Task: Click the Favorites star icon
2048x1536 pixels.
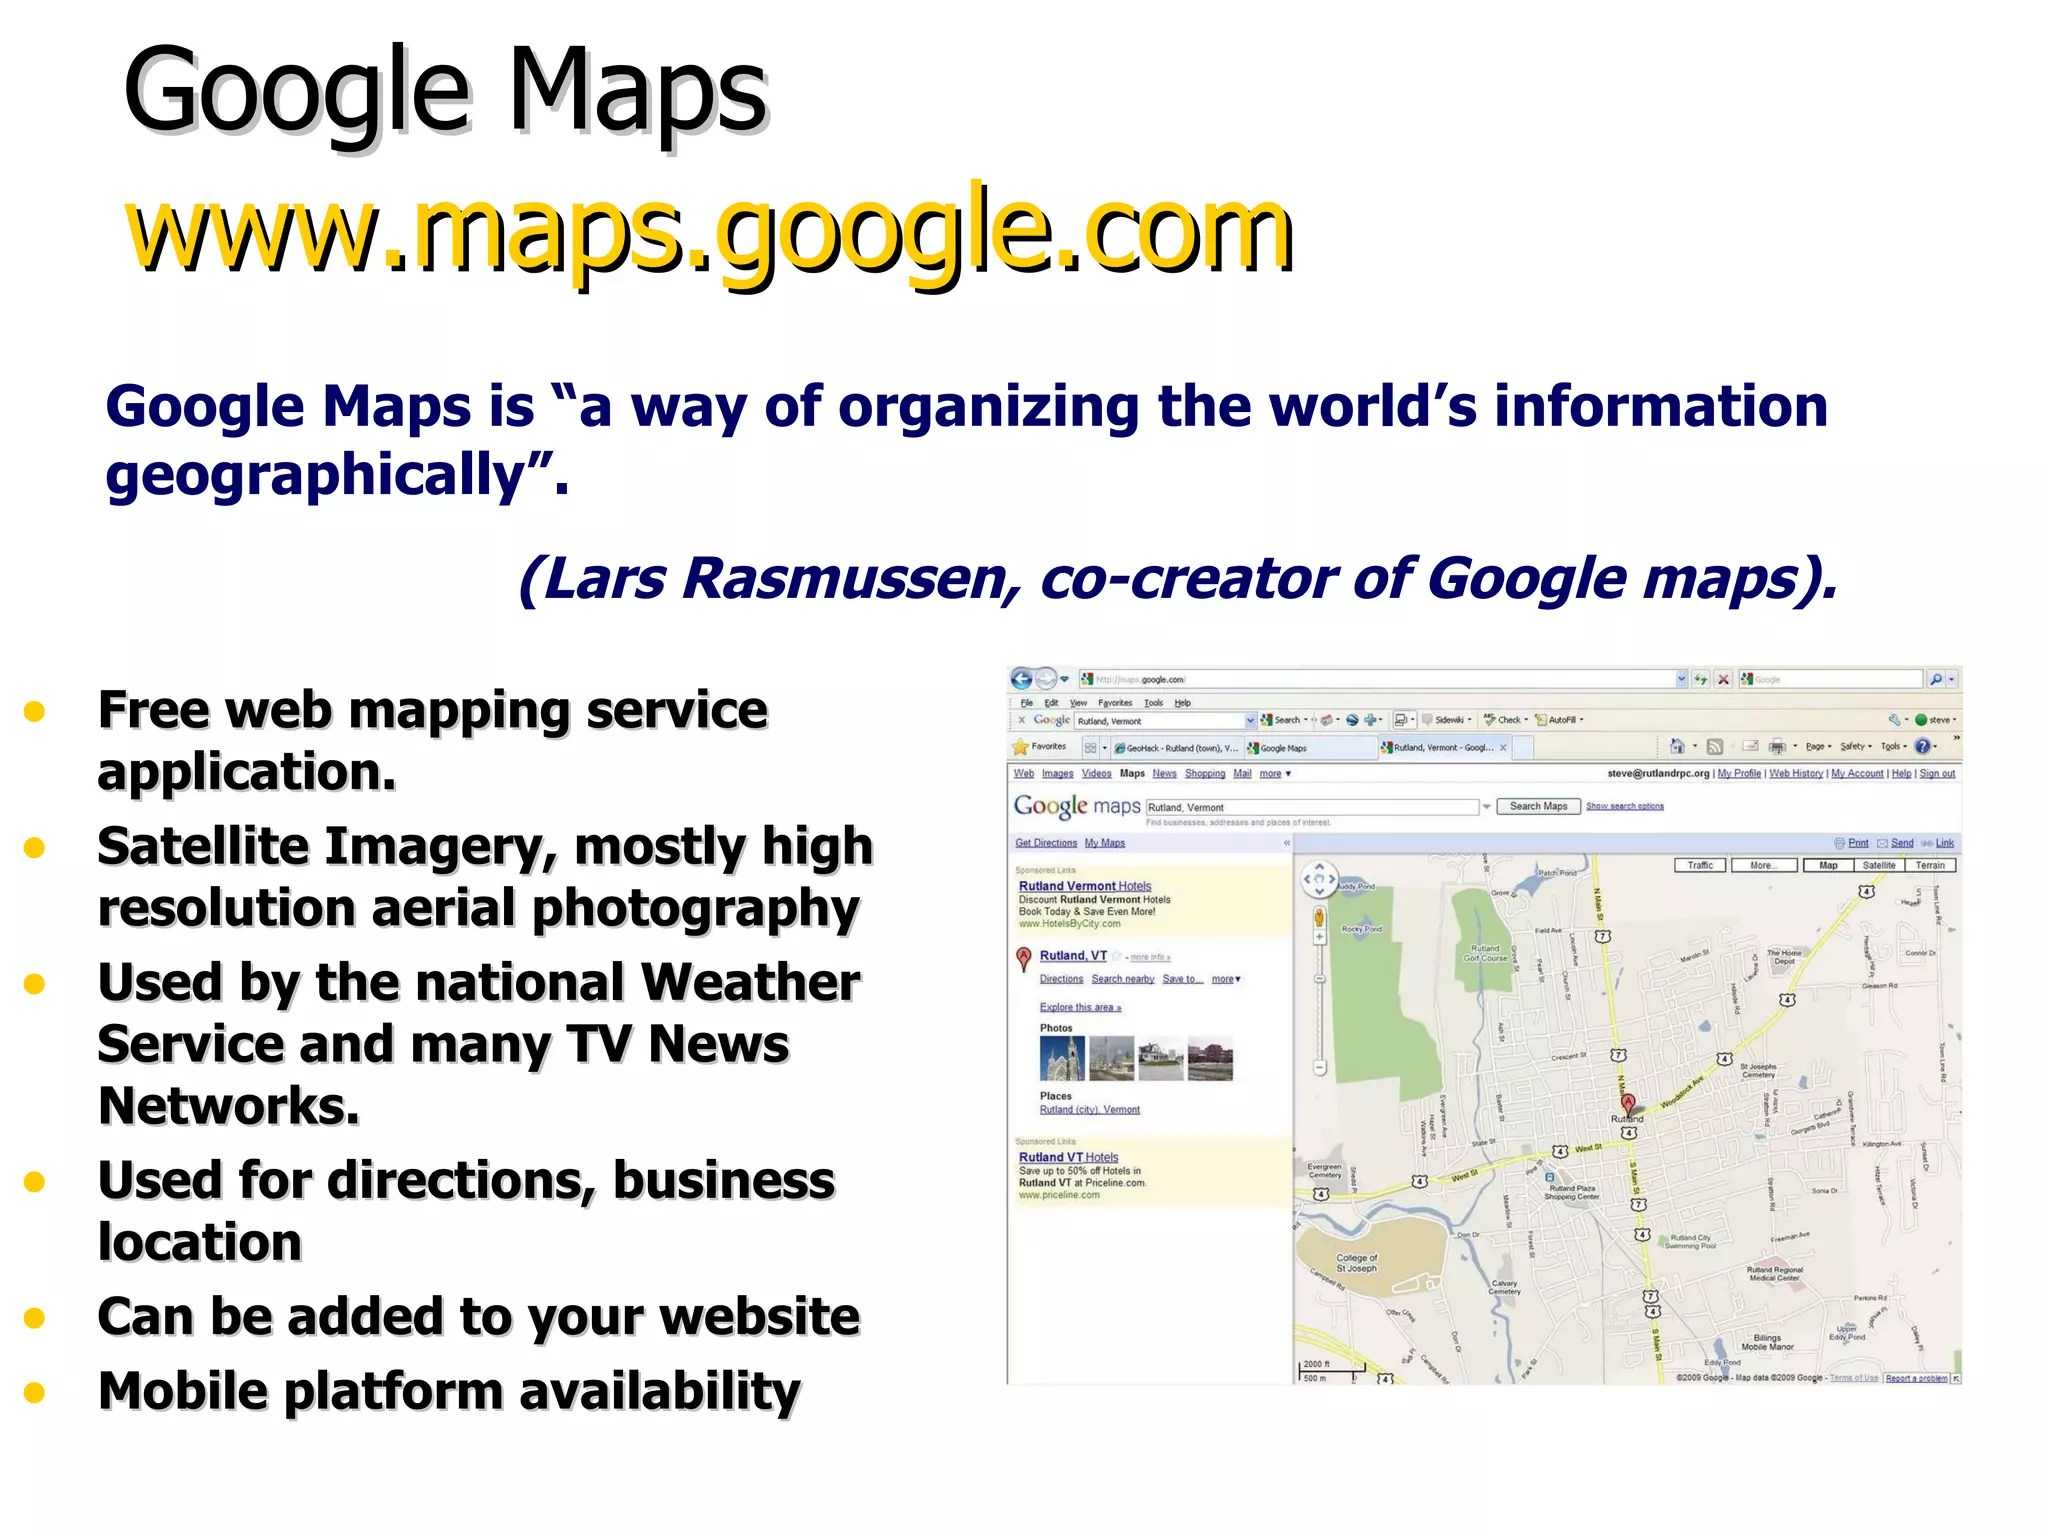Action: (1020, 747)
